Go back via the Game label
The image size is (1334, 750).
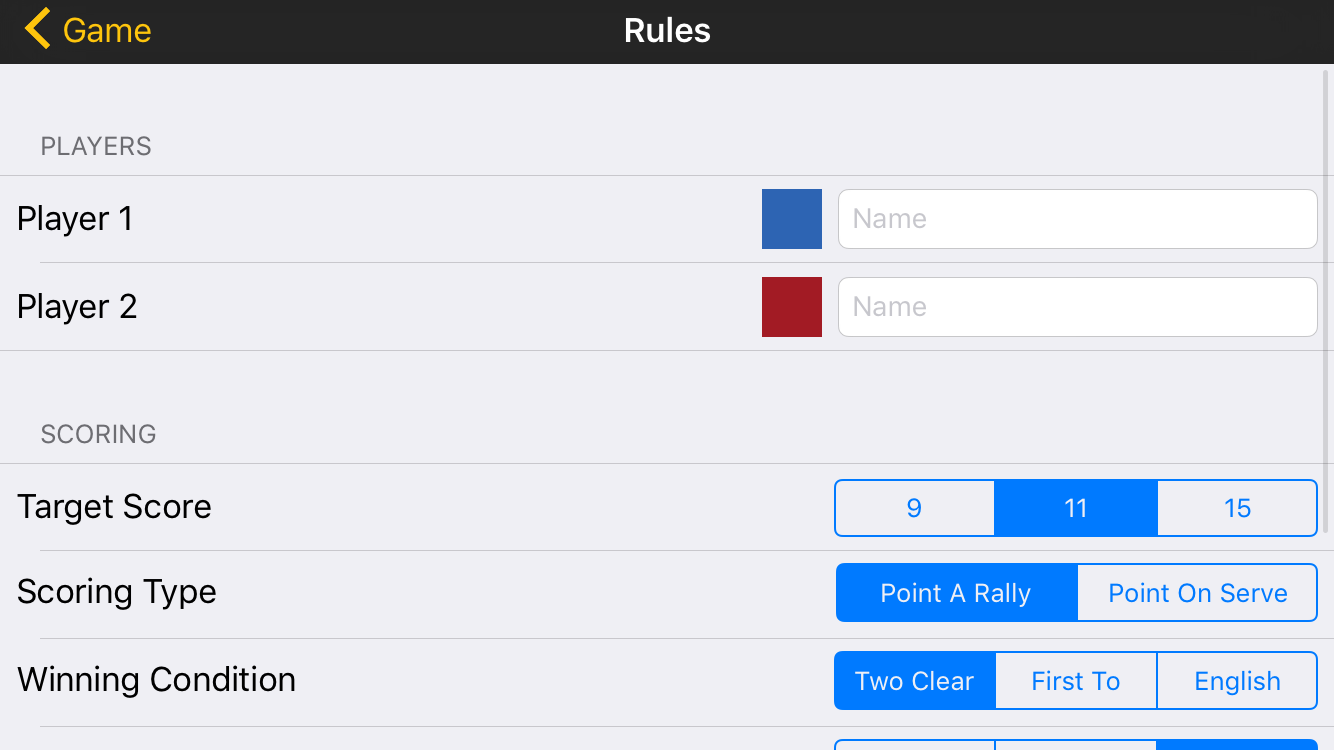107,30
